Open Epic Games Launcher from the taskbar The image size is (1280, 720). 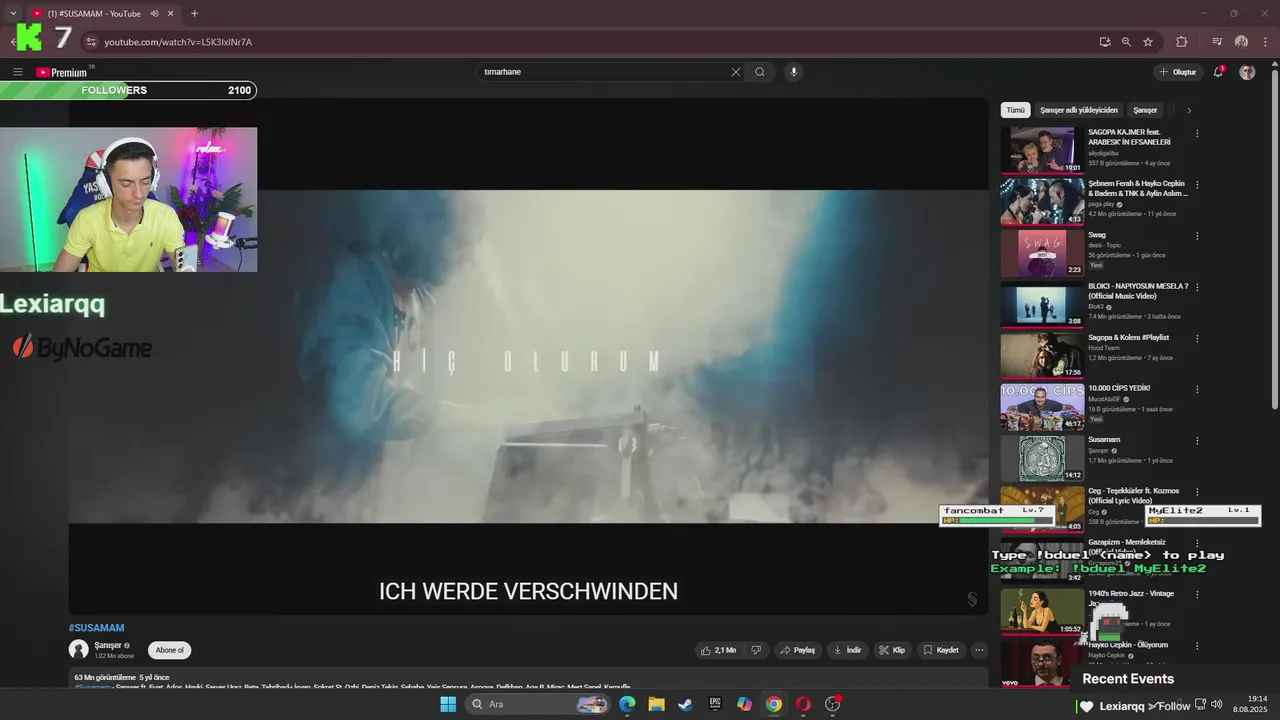click(x=715, y=704)
